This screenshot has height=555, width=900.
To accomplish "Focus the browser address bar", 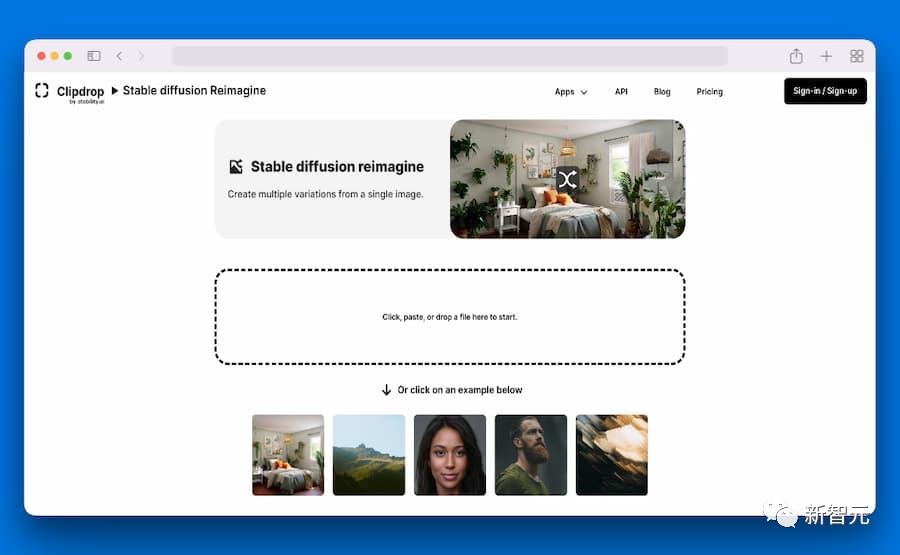I will point(450,56).
